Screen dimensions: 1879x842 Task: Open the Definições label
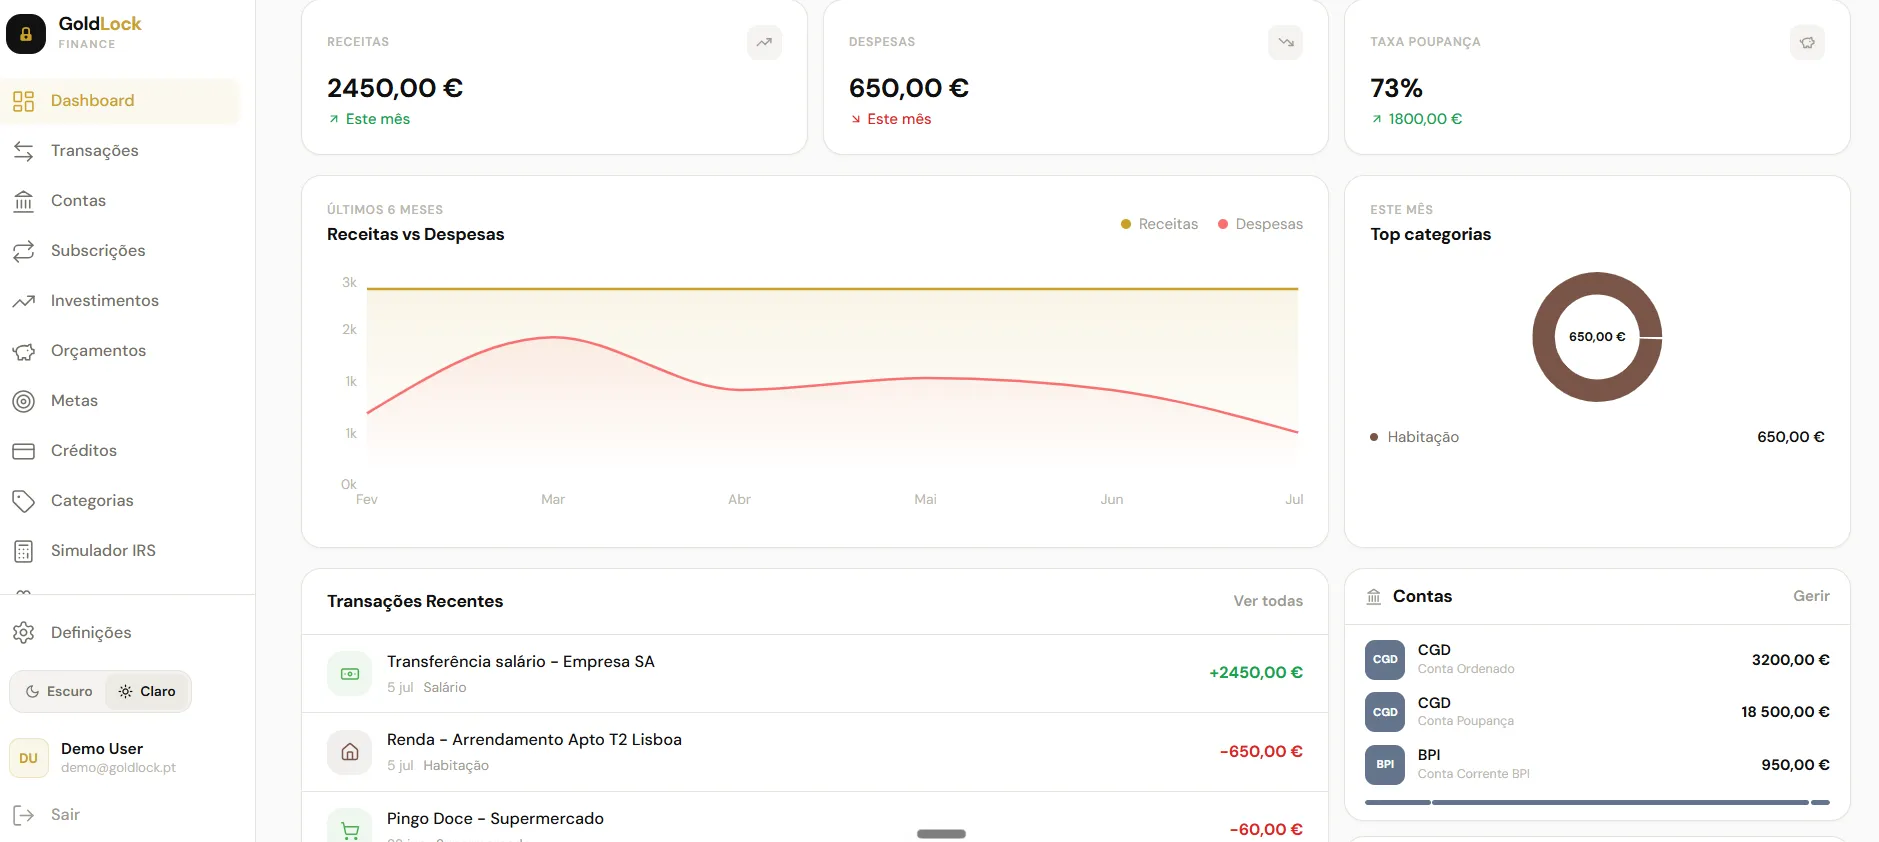click(x=91, y=633)
